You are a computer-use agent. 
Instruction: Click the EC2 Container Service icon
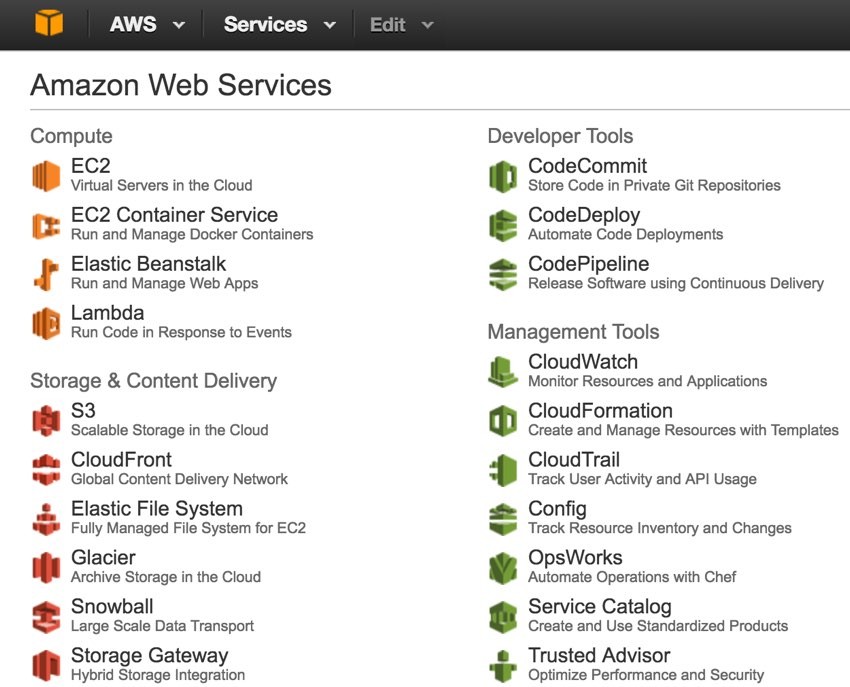(x=46, y=225)
